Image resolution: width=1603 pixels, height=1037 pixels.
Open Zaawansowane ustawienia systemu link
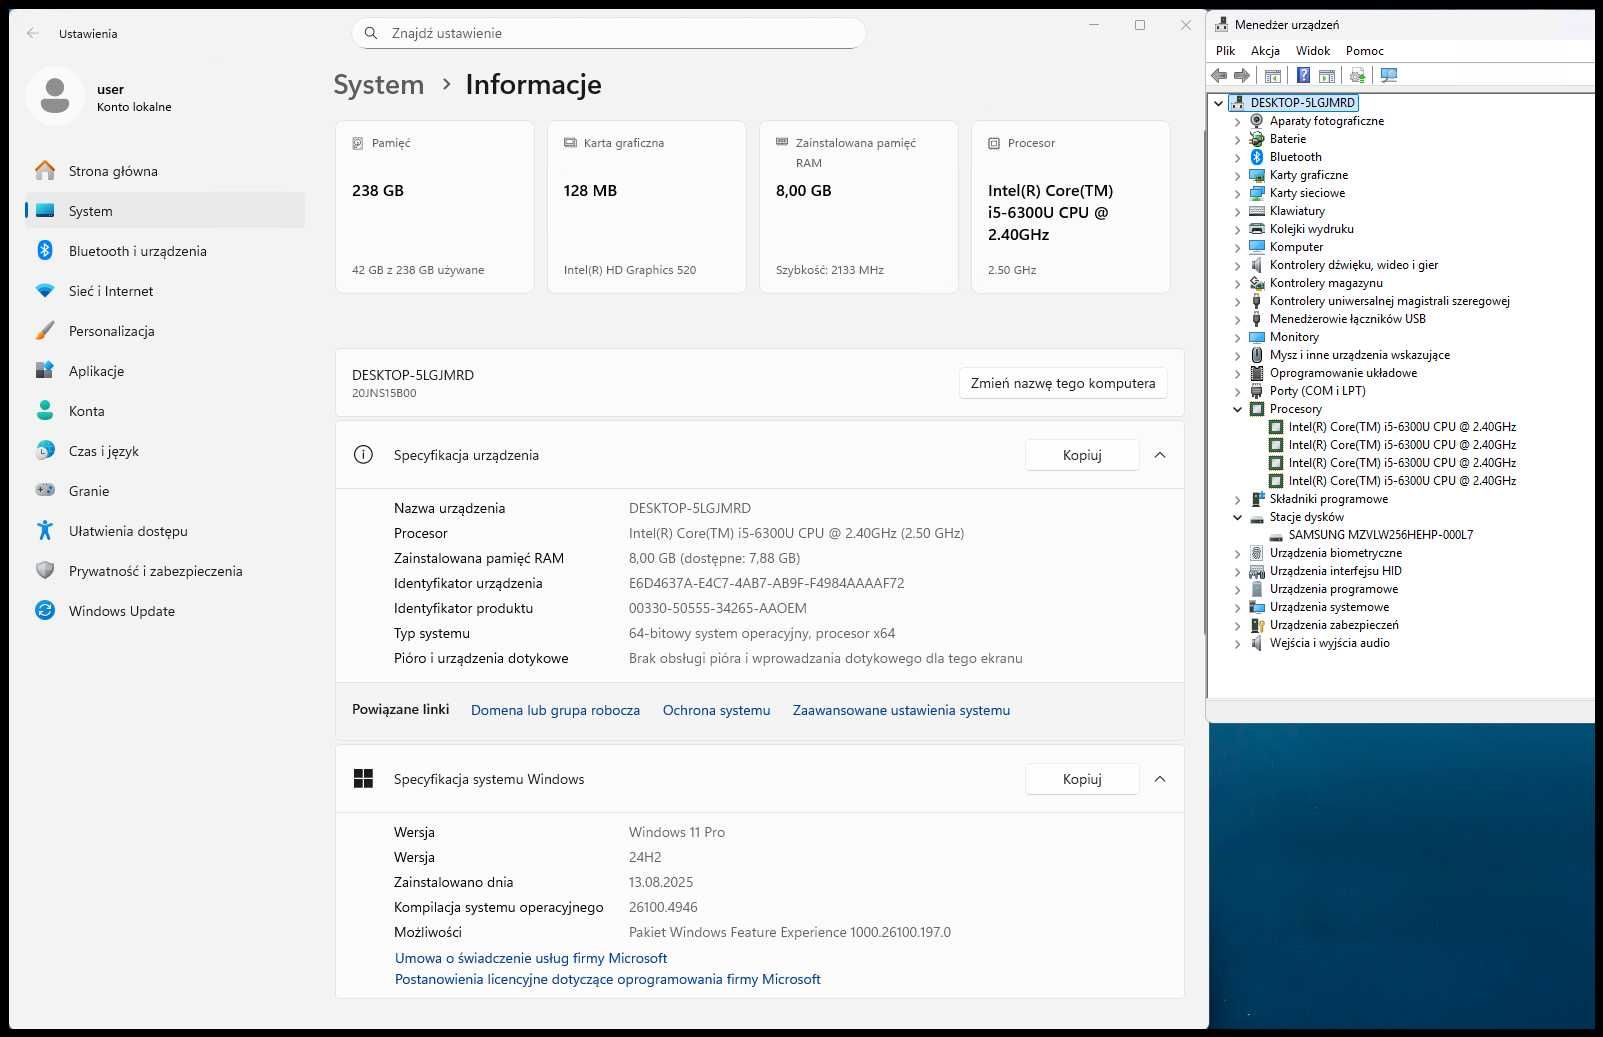pos(901,710)
